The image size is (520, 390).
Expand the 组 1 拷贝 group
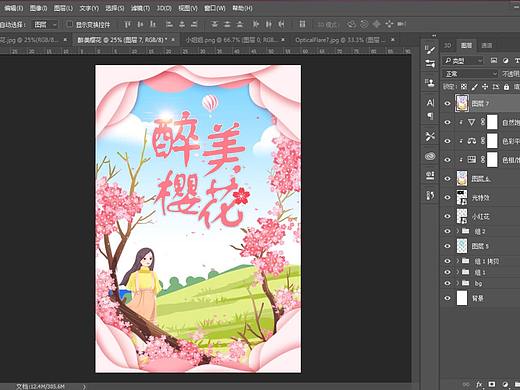pos(458,261)
